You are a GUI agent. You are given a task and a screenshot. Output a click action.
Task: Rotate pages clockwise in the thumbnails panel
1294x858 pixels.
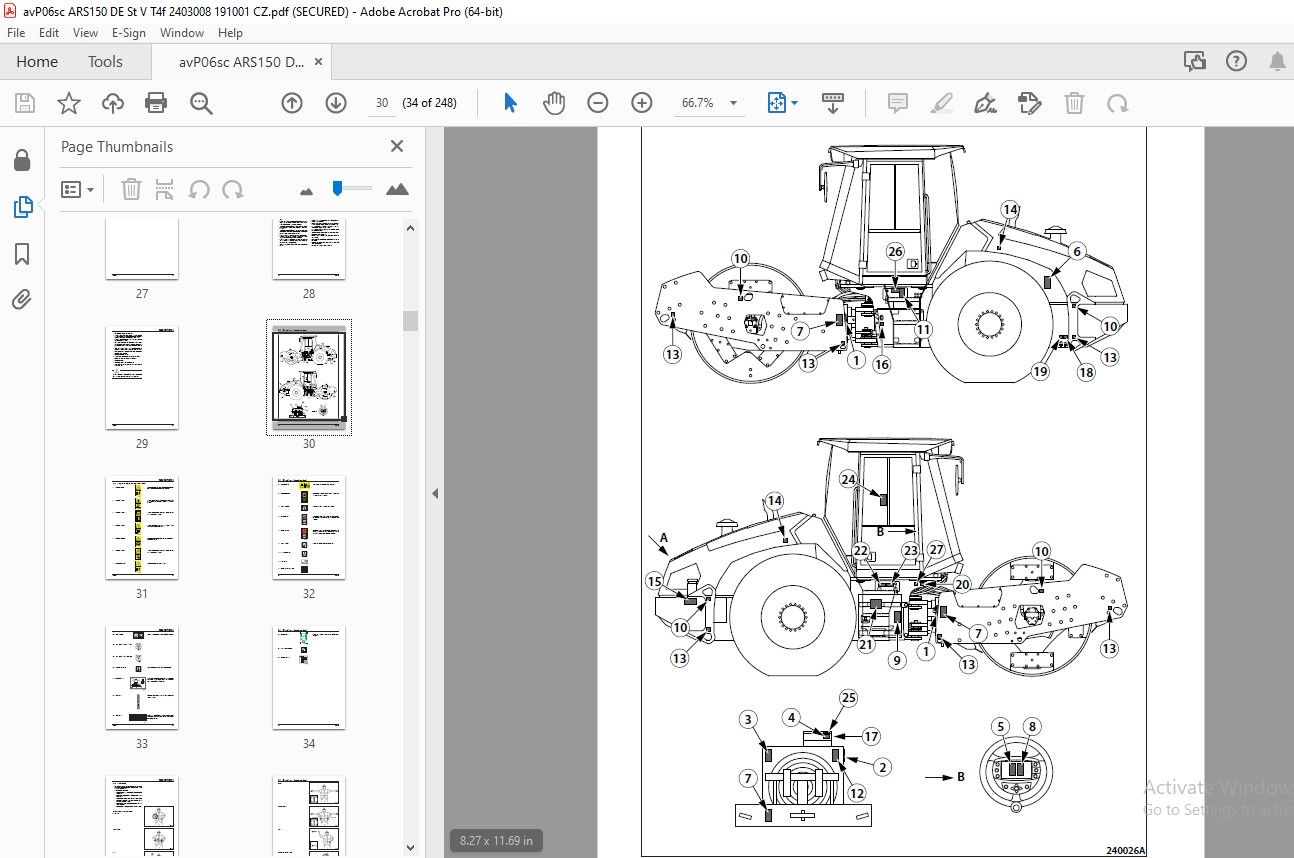click(x=233, y=189)
